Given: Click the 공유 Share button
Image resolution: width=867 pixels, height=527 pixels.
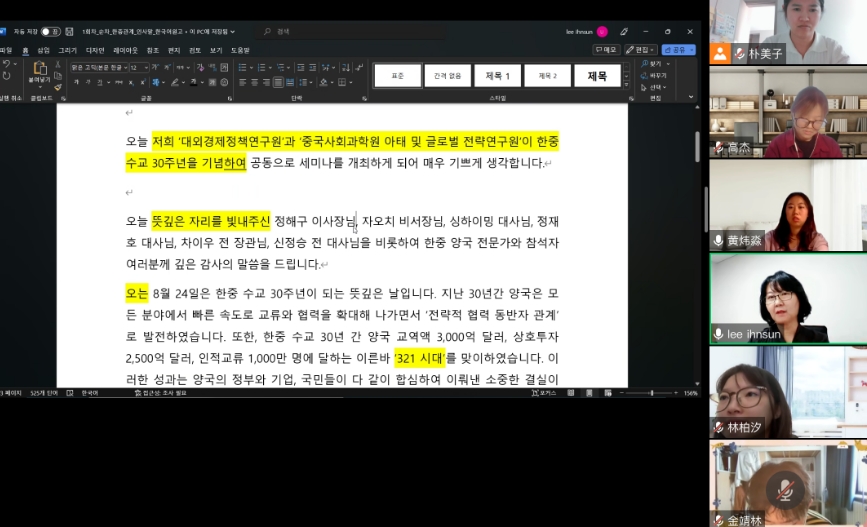Looking at the screenshot, I should 680,49.
